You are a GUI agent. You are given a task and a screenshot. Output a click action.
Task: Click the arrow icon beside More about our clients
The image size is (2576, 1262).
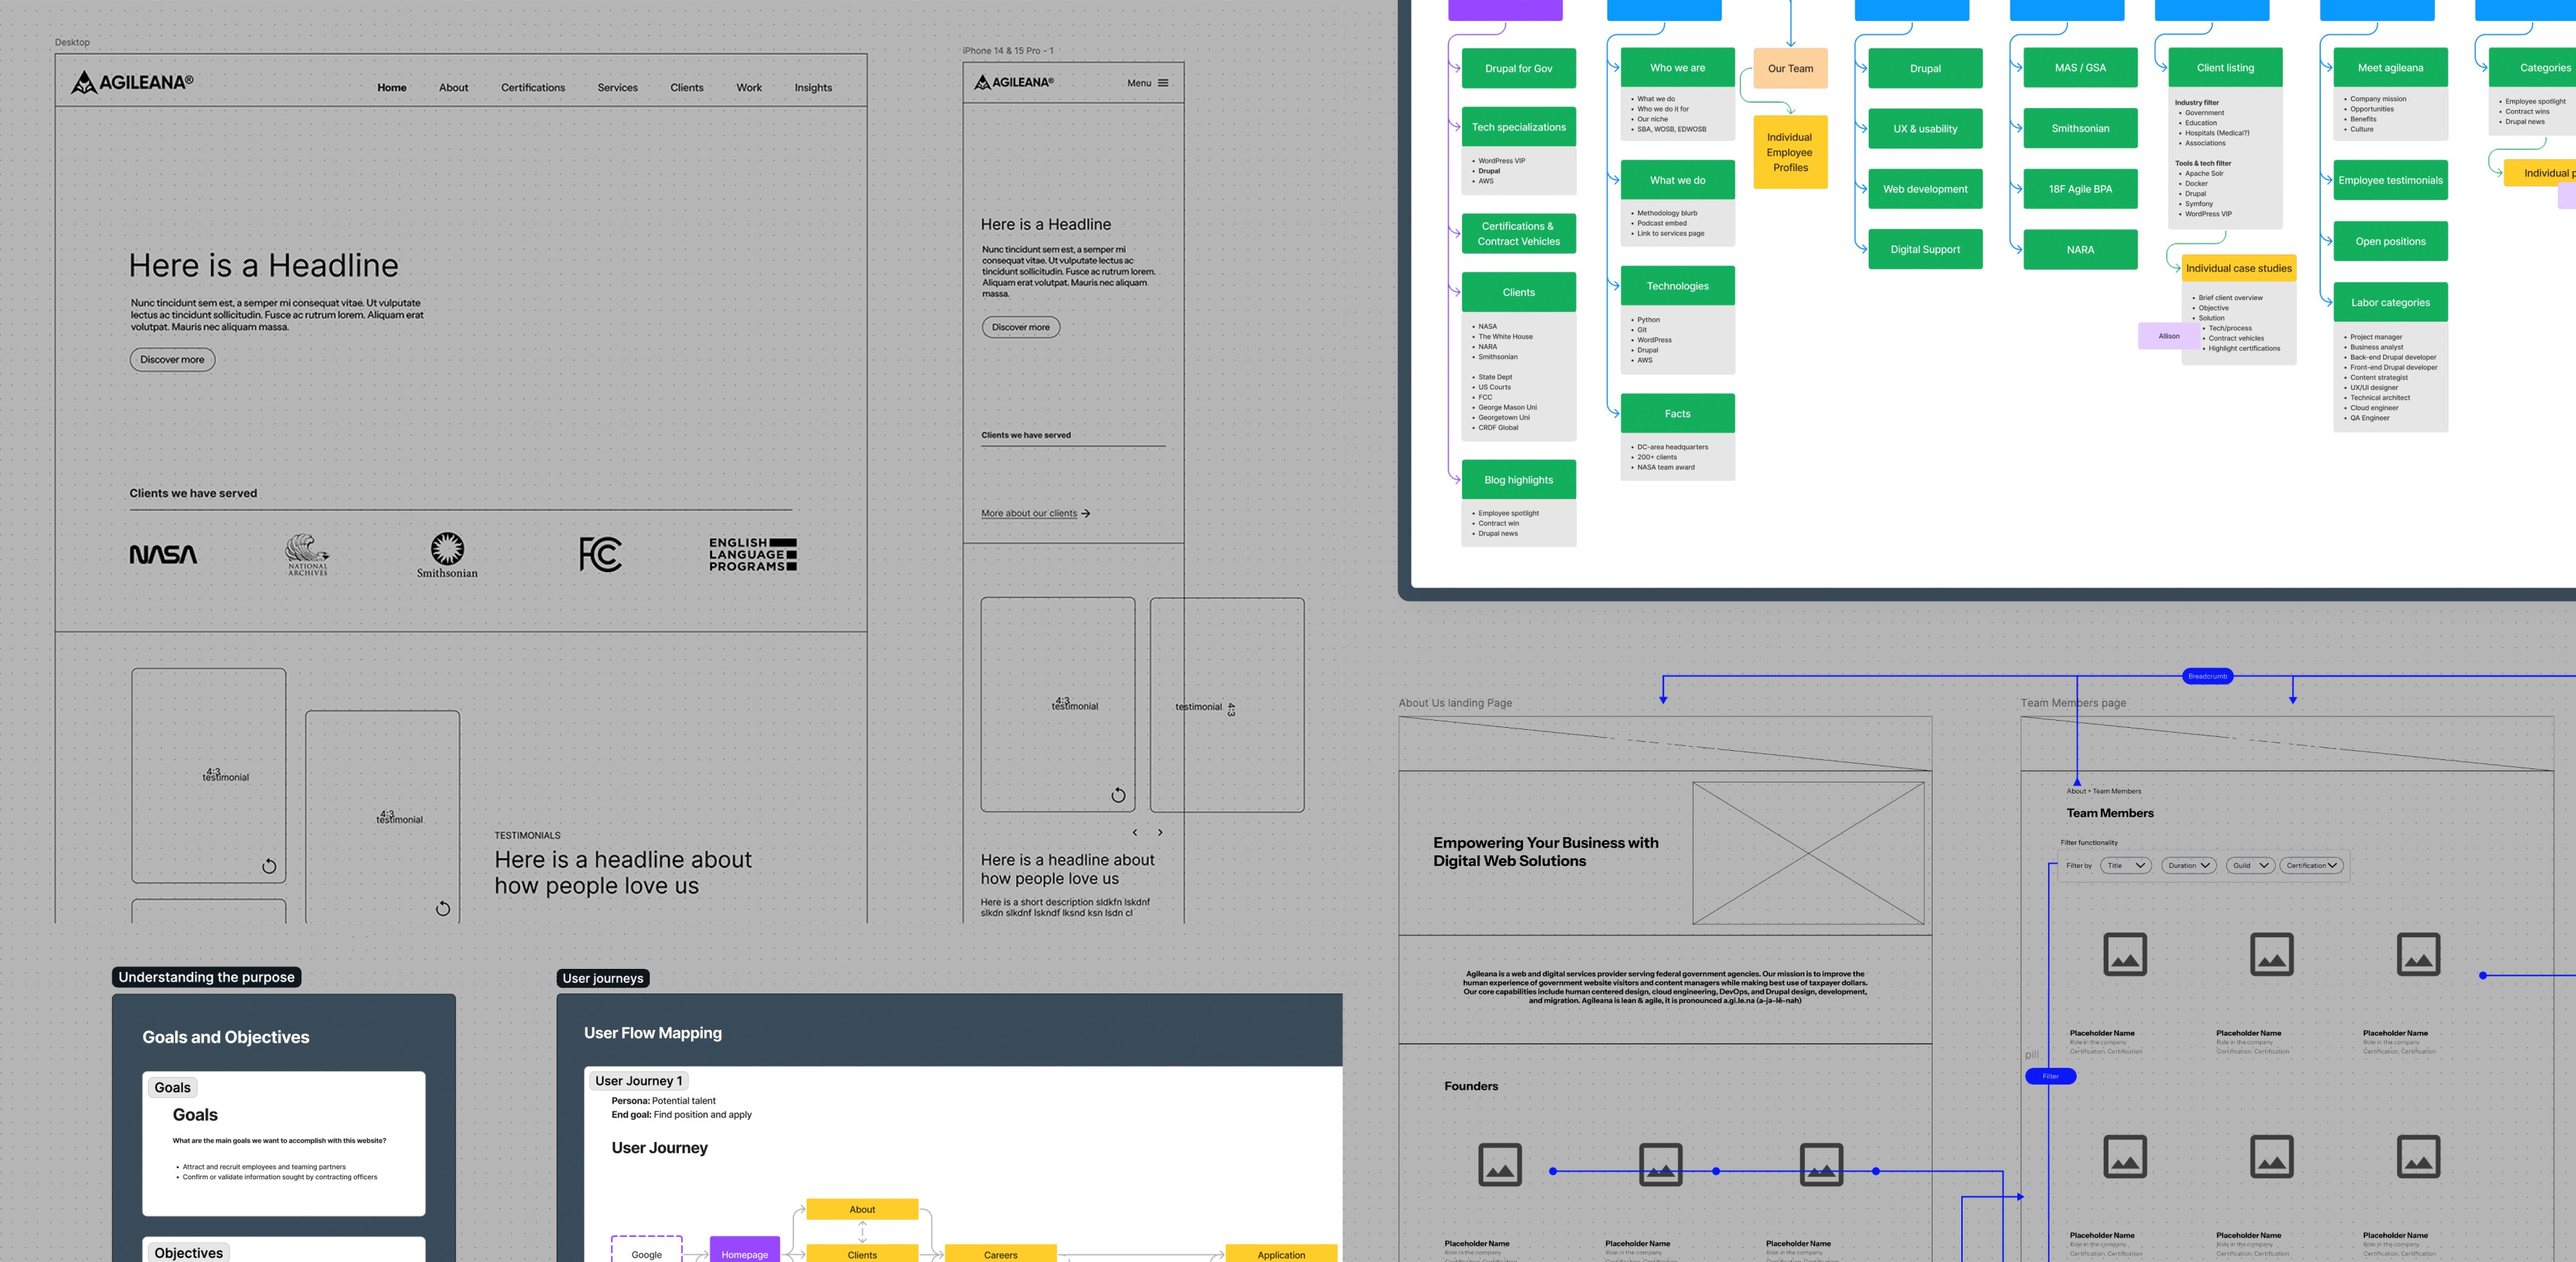pos(1086,514)
